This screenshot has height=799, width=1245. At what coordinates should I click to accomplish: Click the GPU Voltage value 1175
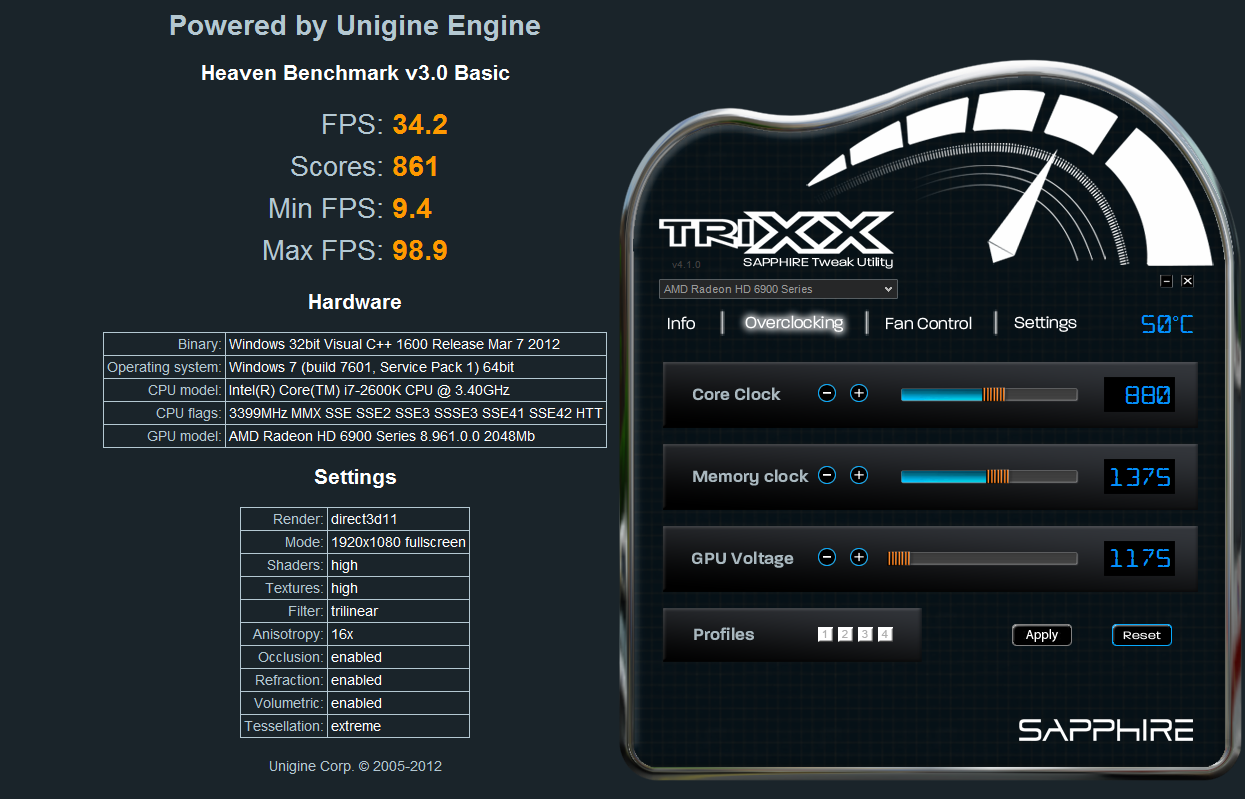point(1139,559)
